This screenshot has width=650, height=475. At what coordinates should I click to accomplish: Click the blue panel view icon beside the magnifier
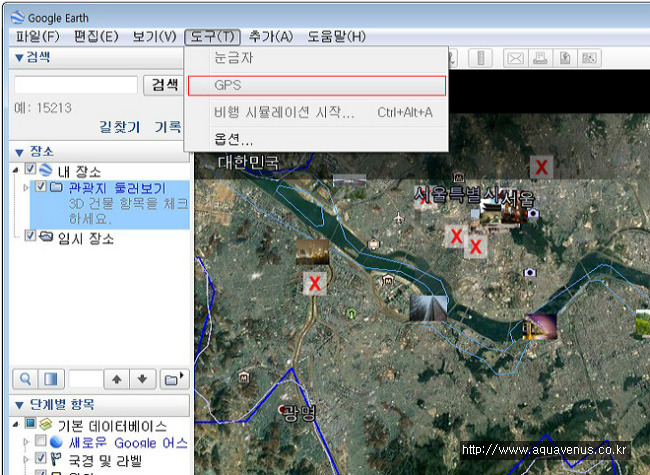51,379
